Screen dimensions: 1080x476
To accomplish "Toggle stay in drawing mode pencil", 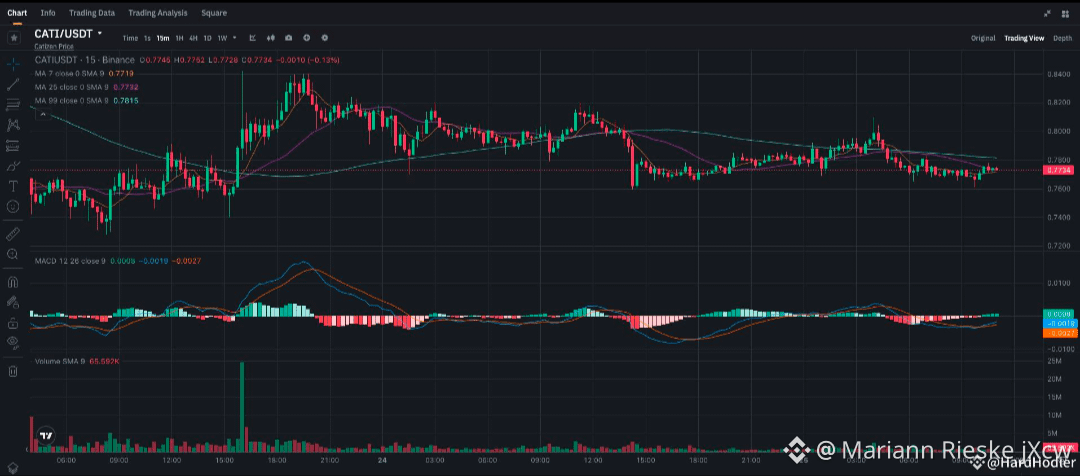I will tap(13, 302).
